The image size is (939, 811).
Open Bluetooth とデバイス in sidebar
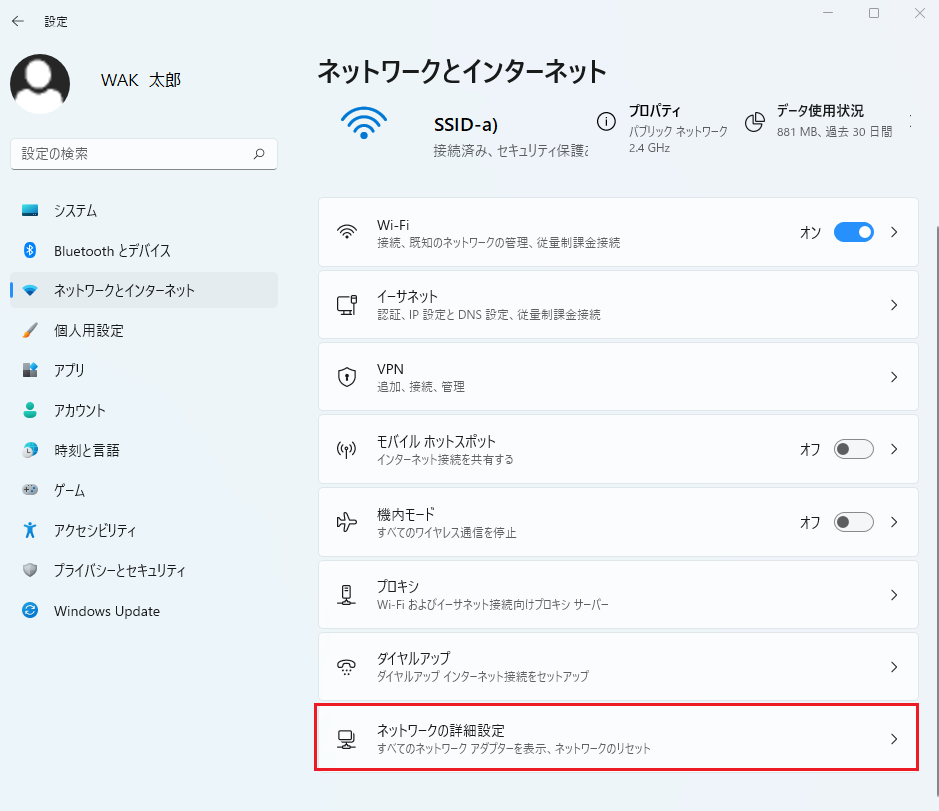(x=144, y=250)
